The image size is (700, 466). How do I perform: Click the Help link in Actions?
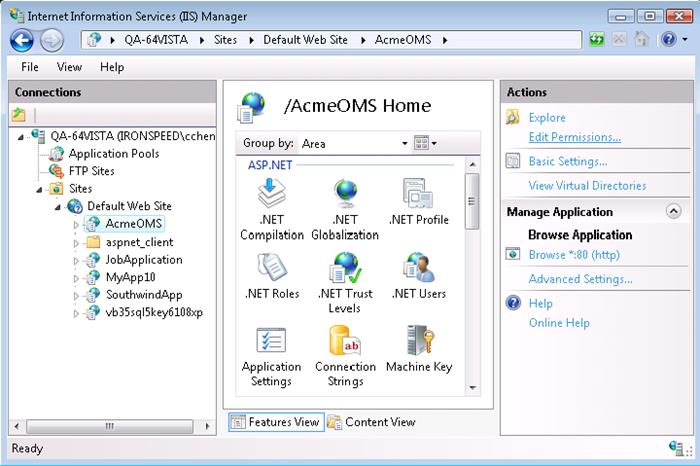click(x=541, y=303)
